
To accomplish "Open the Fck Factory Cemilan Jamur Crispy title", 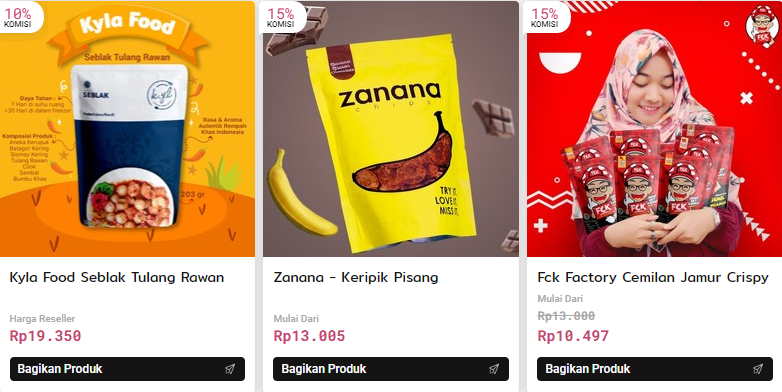I will coord(653,277).
